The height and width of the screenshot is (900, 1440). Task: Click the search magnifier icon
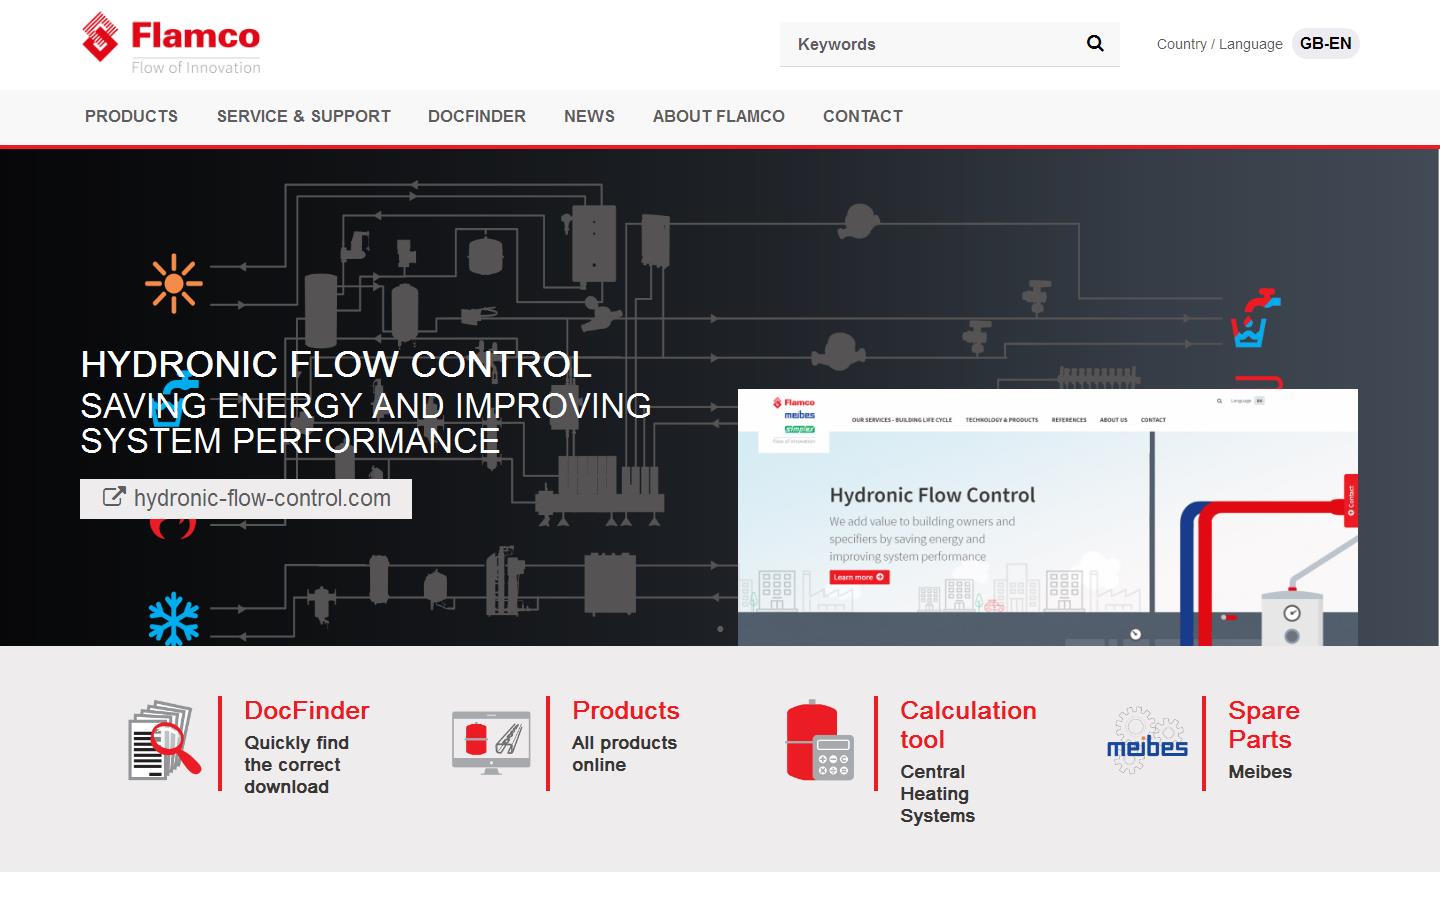pyautogui.click(x=1094, y=44)
